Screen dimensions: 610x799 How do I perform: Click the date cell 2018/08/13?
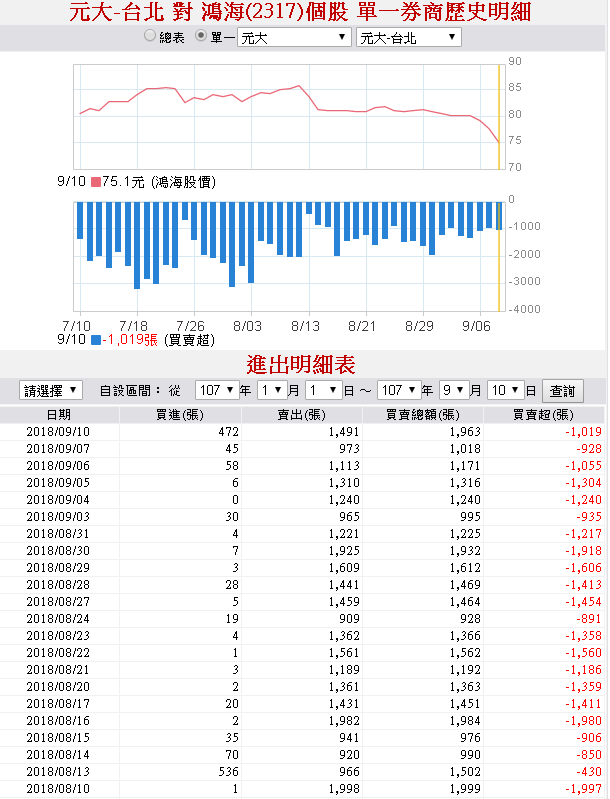click(58, 771)
